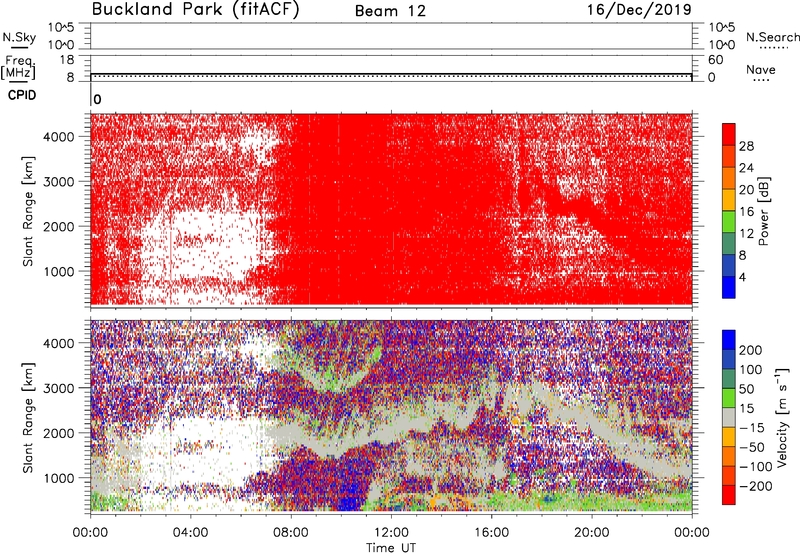Select the '-50' velocity colorbar label
Viewport: 800px width, 554px height.
pos(751,447)
